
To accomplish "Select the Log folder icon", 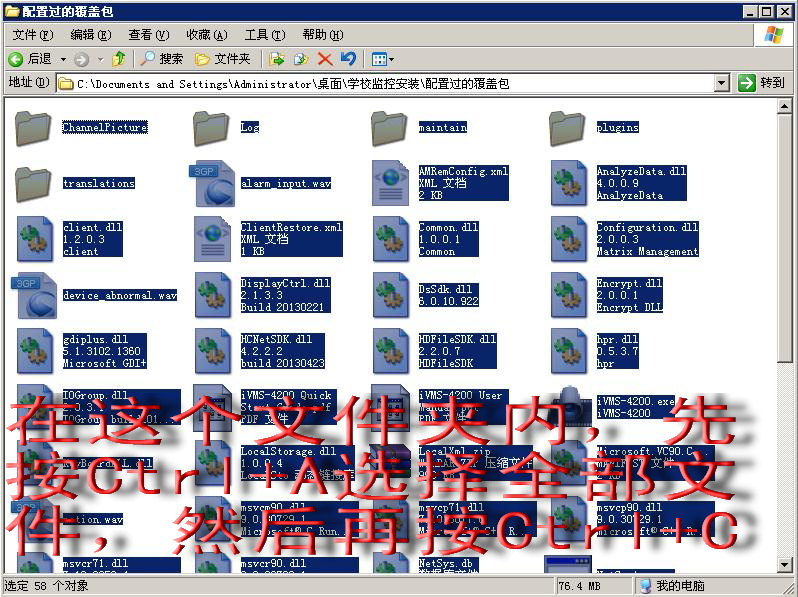I will pyautogui.click(x=211, y=128).
